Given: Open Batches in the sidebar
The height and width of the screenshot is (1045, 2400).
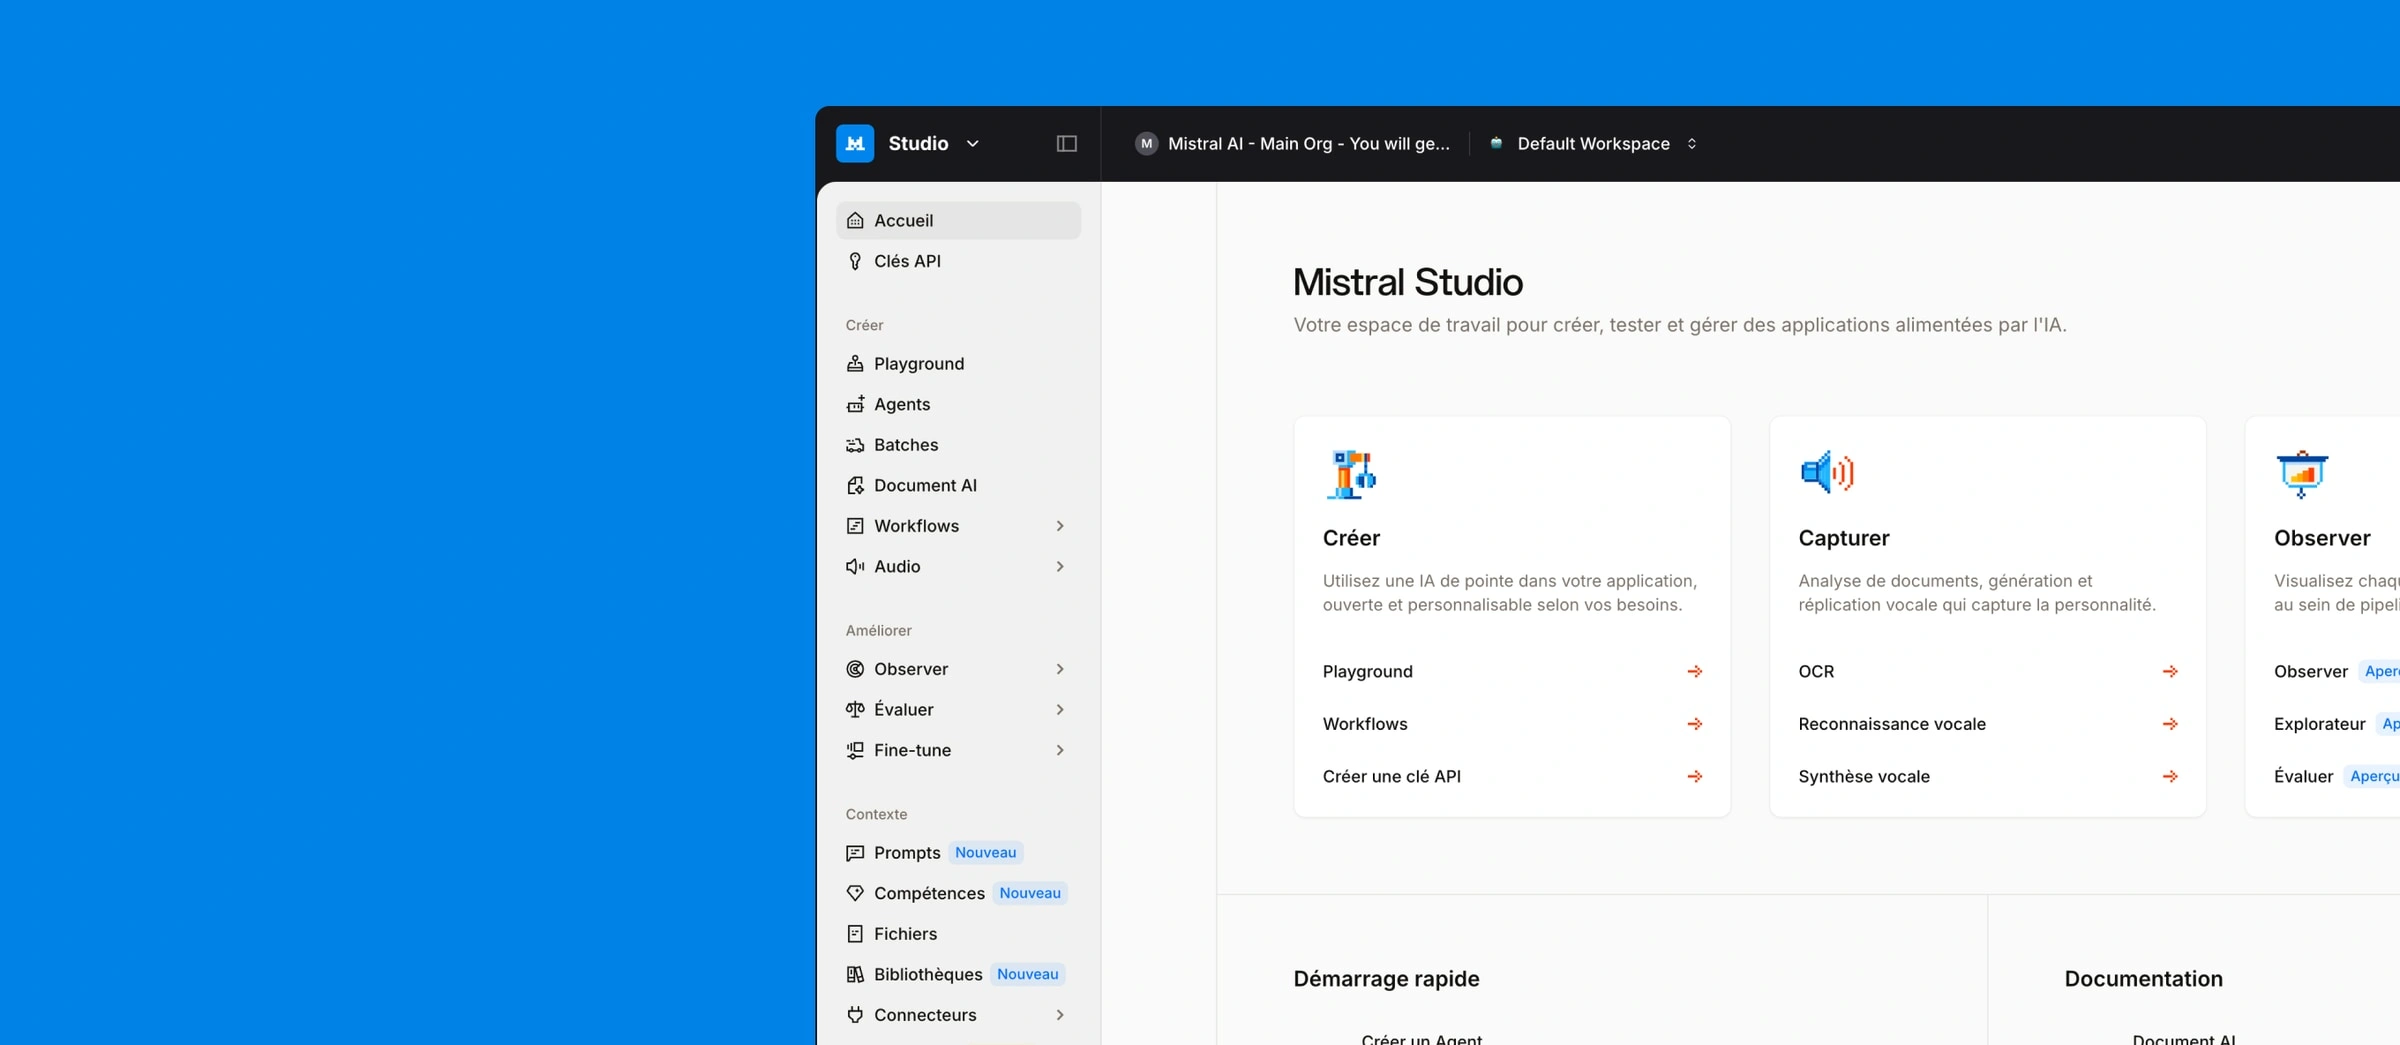Looking at the screenshot, I should point(958,445).
